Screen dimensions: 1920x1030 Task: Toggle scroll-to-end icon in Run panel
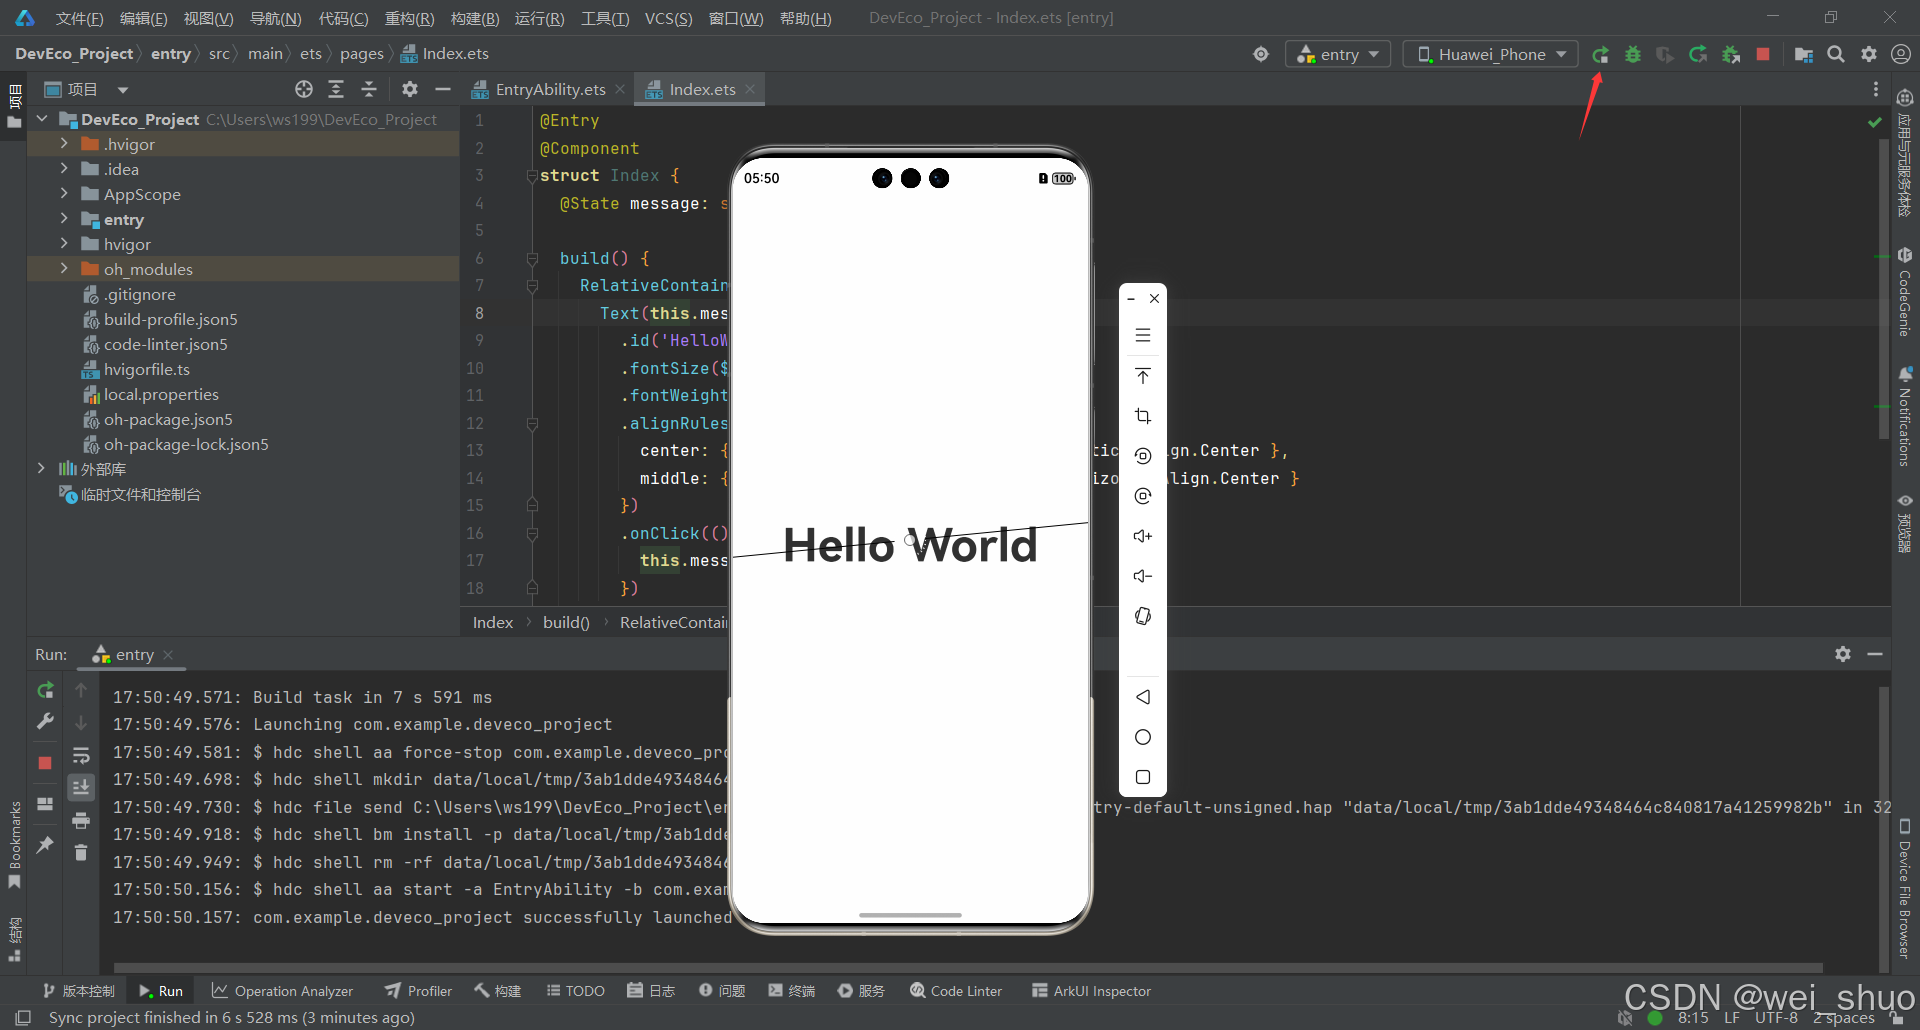tap(81, 788)
